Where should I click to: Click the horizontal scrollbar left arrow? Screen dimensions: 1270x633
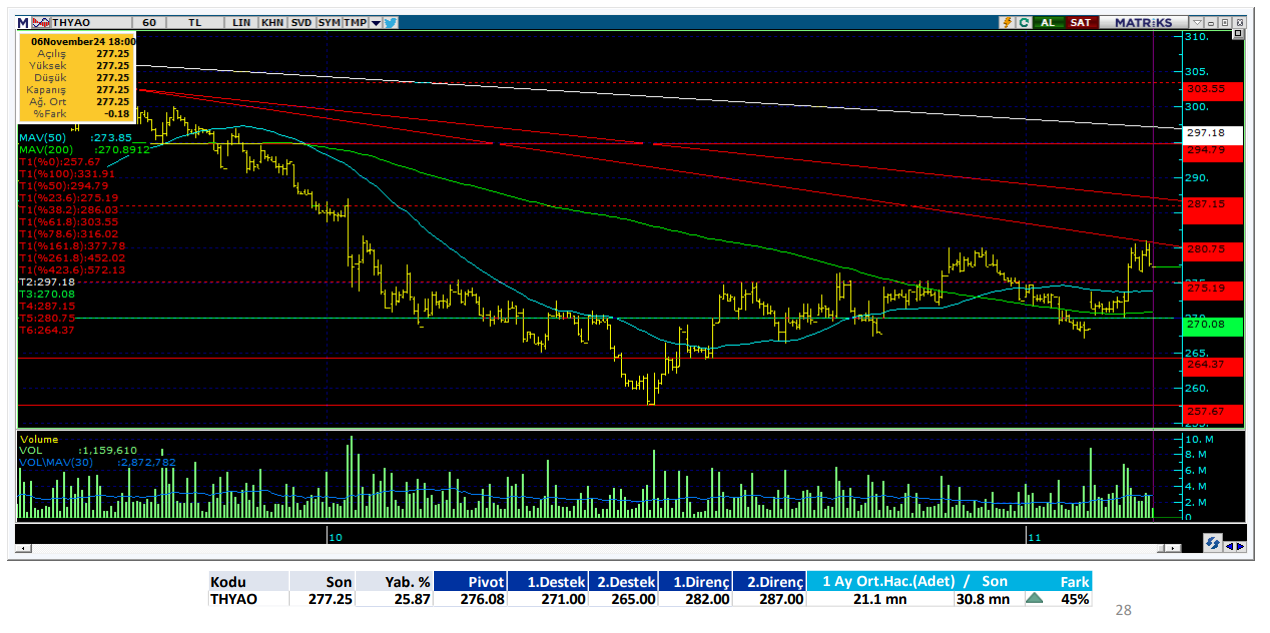click(x=23, y=549)
